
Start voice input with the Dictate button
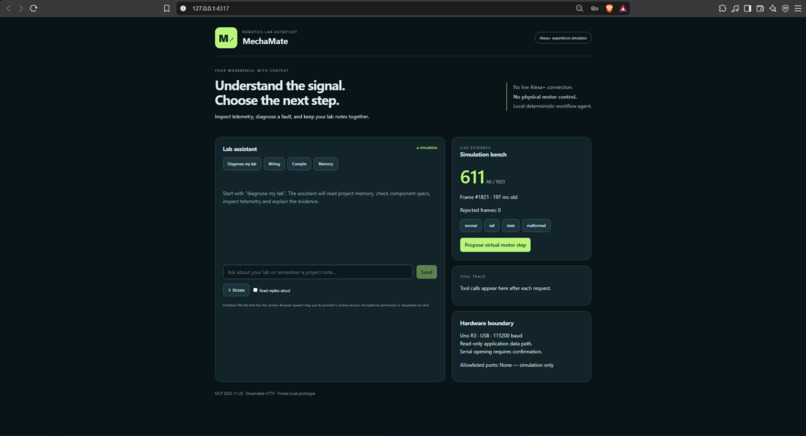pyautogui.click(x=236, y=290)
